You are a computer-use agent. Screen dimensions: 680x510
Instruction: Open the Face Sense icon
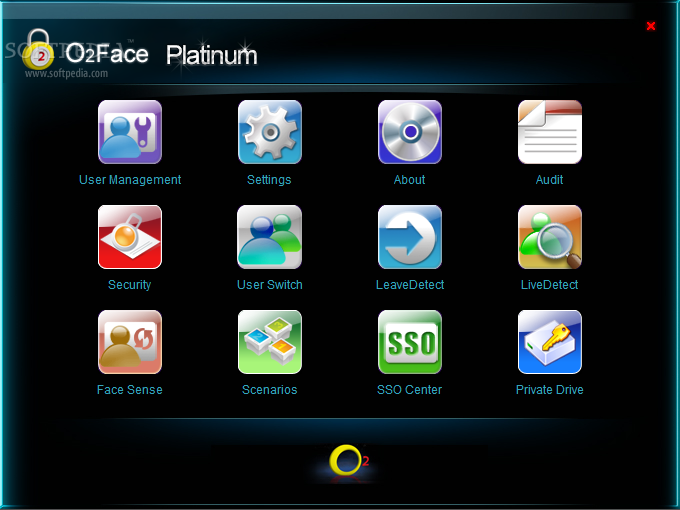130,342
